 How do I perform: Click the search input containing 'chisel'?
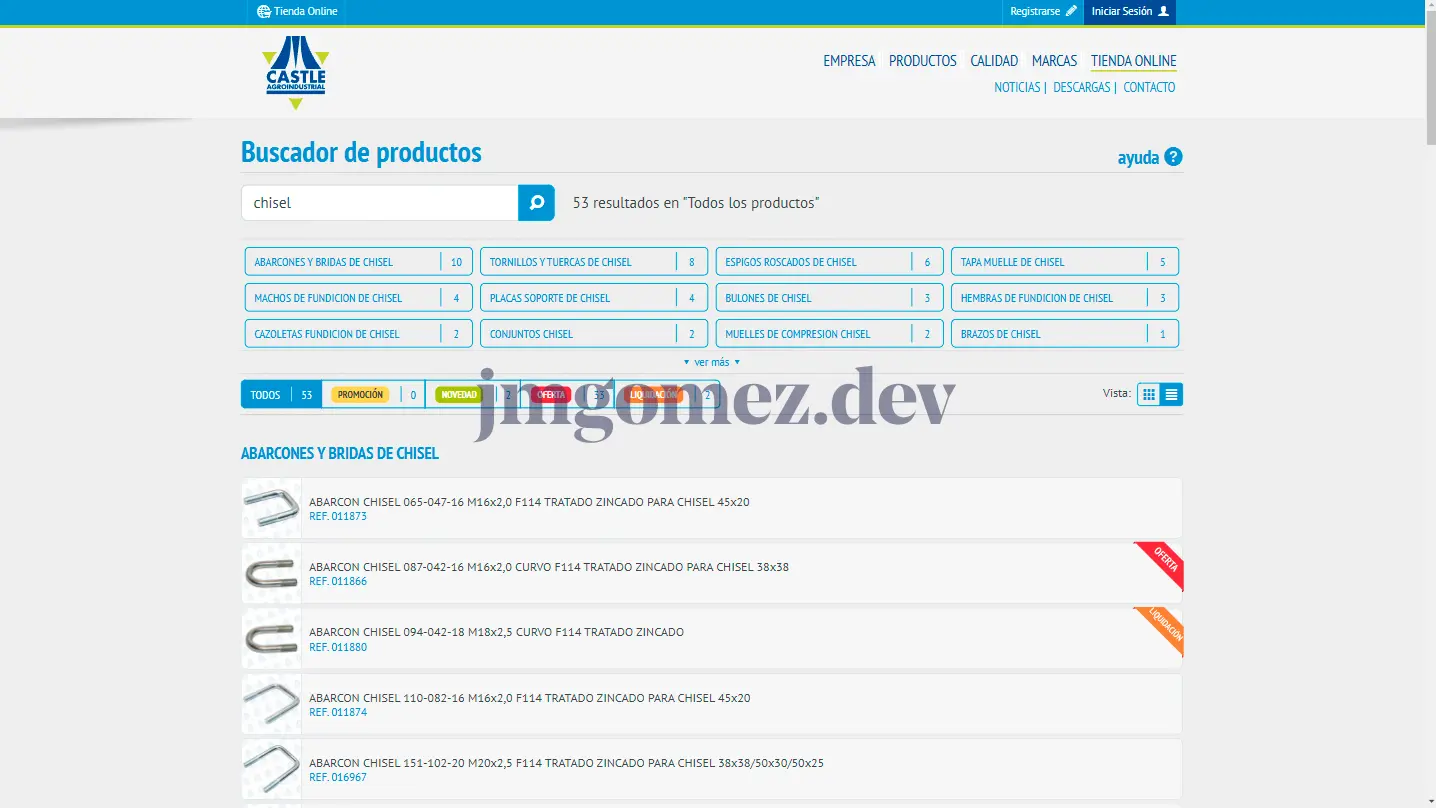(x=380, y=203)
